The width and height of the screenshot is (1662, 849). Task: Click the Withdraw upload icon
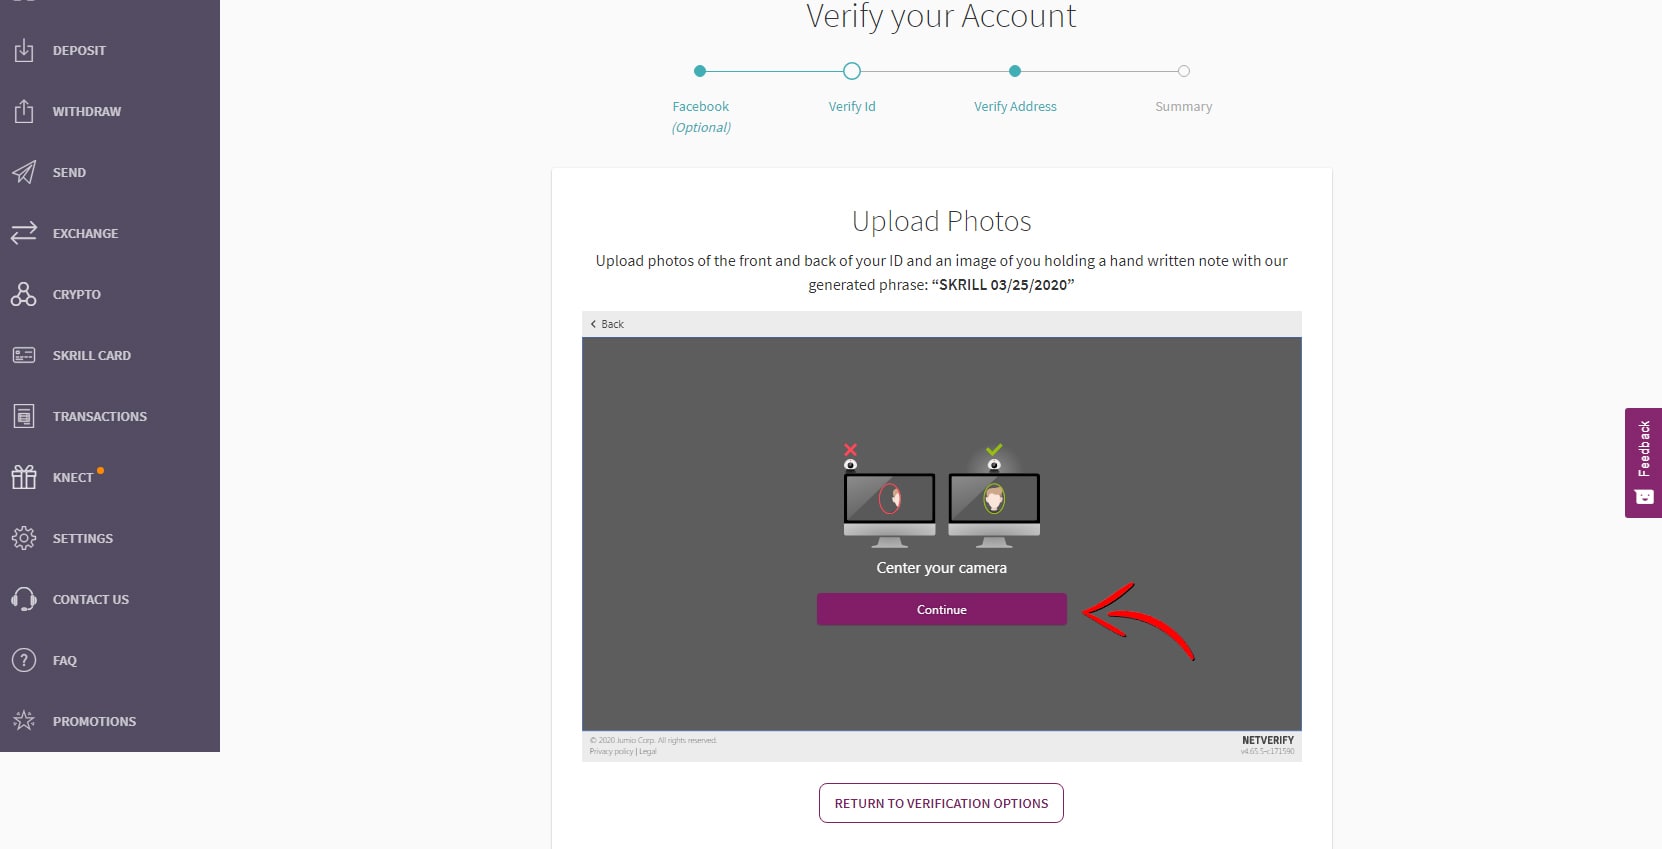point(24,111)
